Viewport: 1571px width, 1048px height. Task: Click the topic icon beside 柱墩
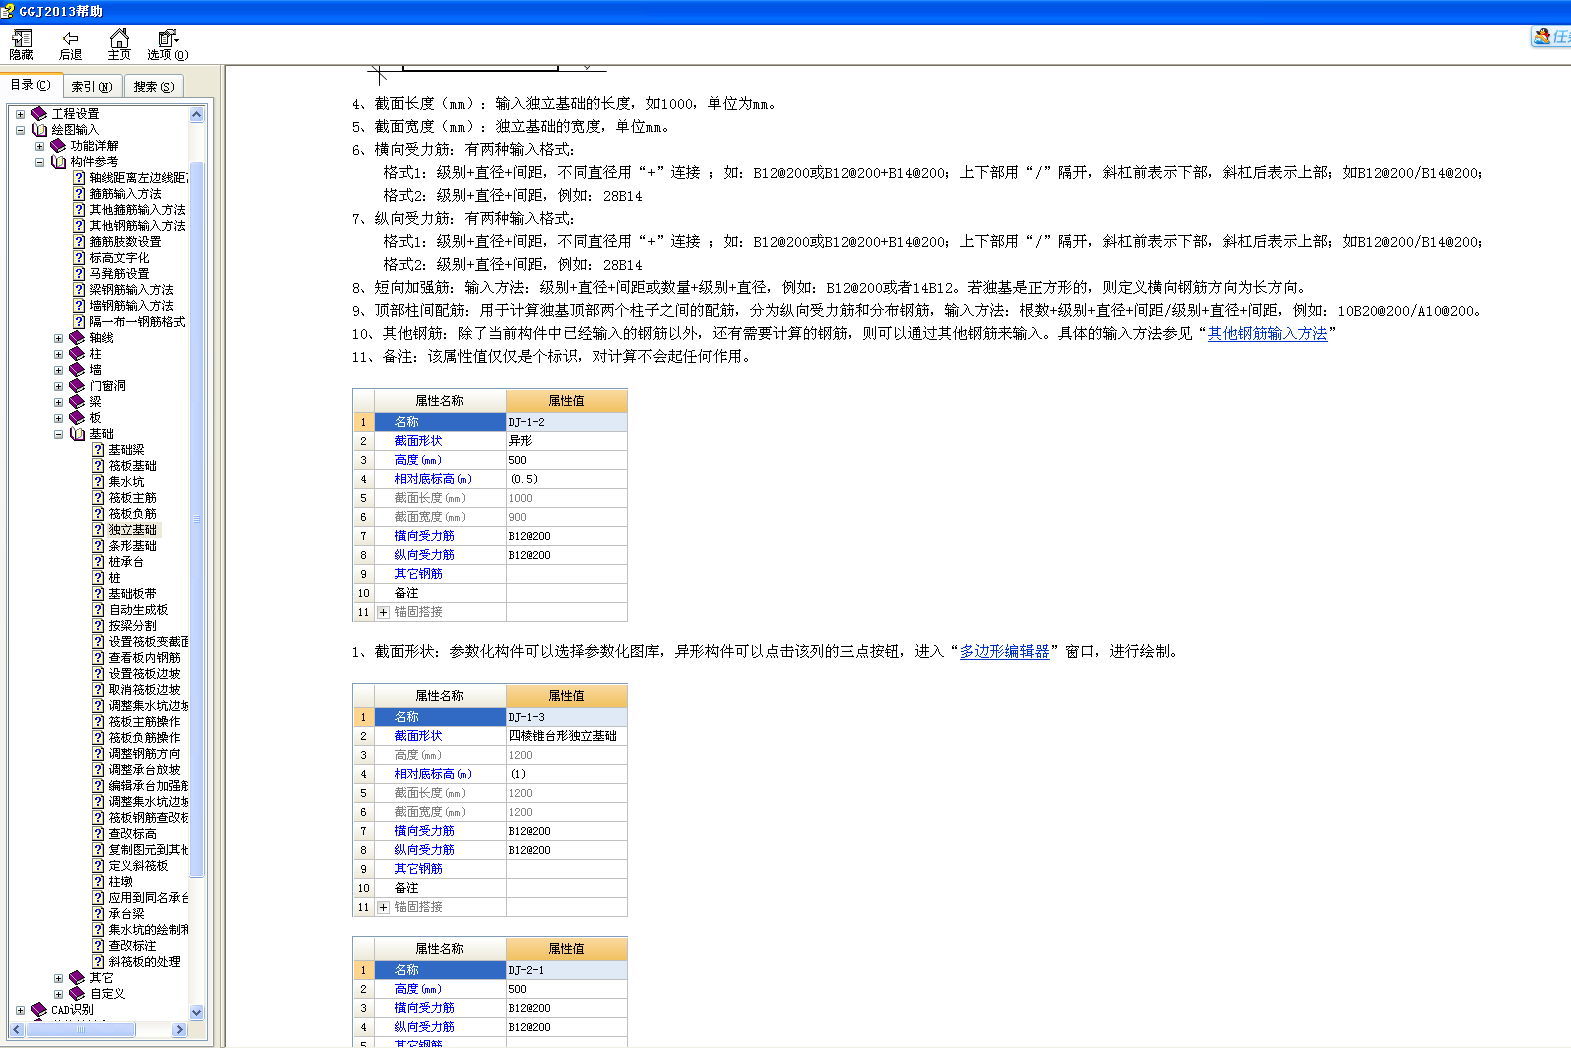point(98,882)
